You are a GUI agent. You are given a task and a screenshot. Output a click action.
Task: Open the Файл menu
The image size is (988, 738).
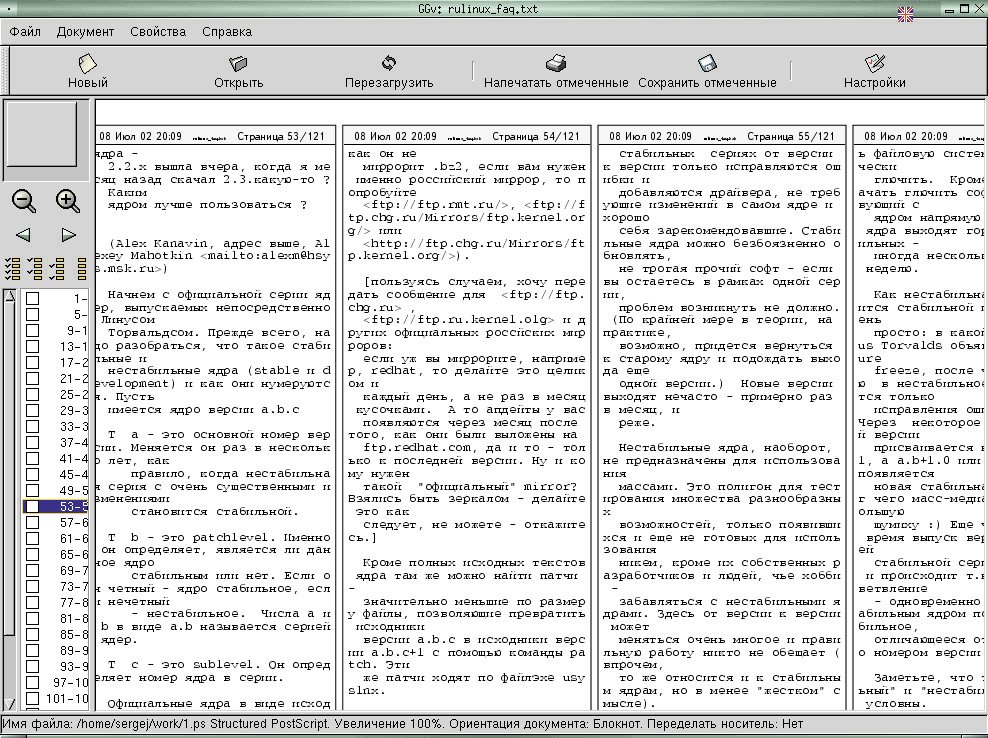coord(25,32)
